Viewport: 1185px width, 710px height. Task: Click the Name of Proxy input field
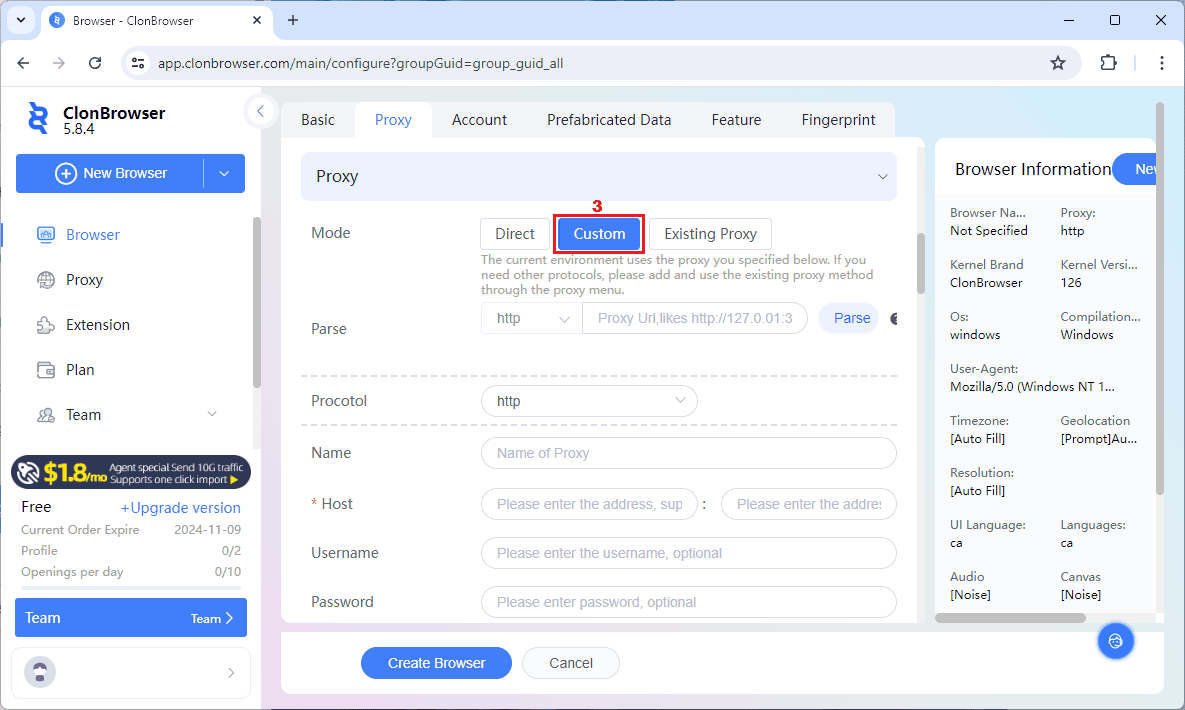[688, 453]
